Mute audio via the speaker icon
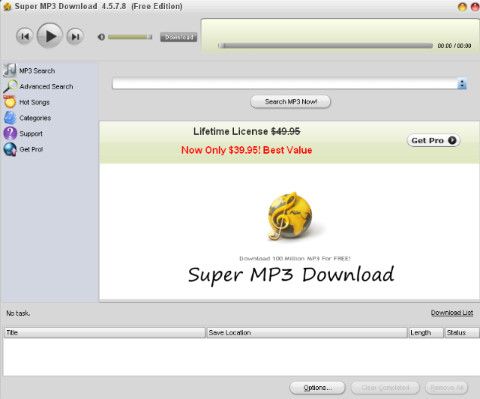Screen dimensions: 480x399 (x=101, y=37)
